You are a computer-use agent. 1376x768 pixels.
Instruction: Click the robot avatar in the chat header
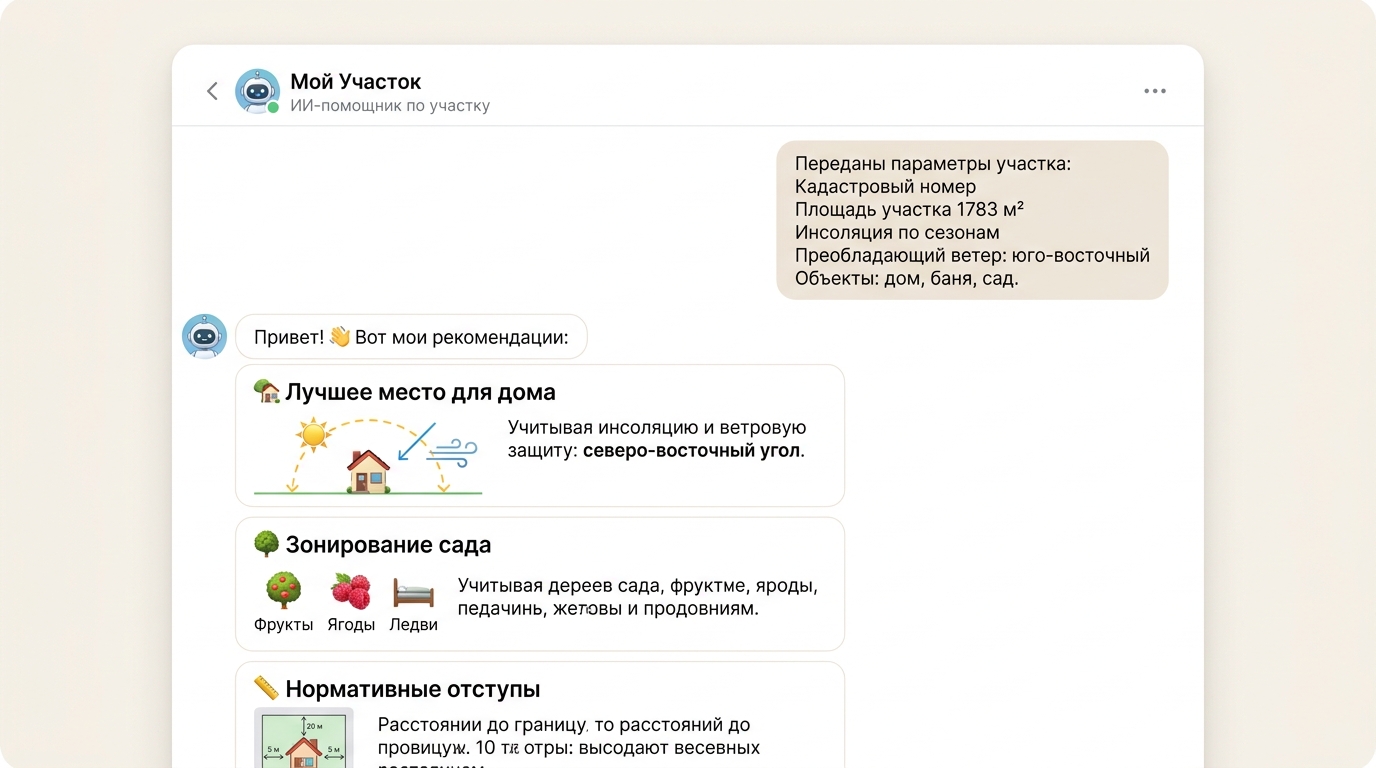pyautogui.click(x=257, y=91)
